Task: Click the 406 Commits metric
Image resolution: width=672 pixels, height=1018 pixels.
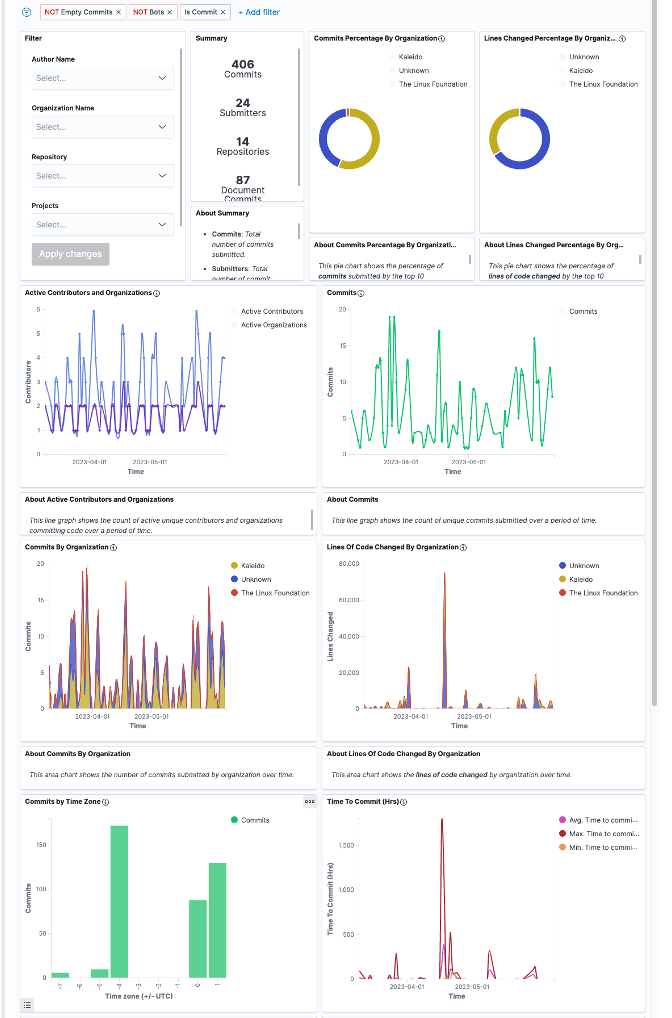Action: [x=243, y=69]
